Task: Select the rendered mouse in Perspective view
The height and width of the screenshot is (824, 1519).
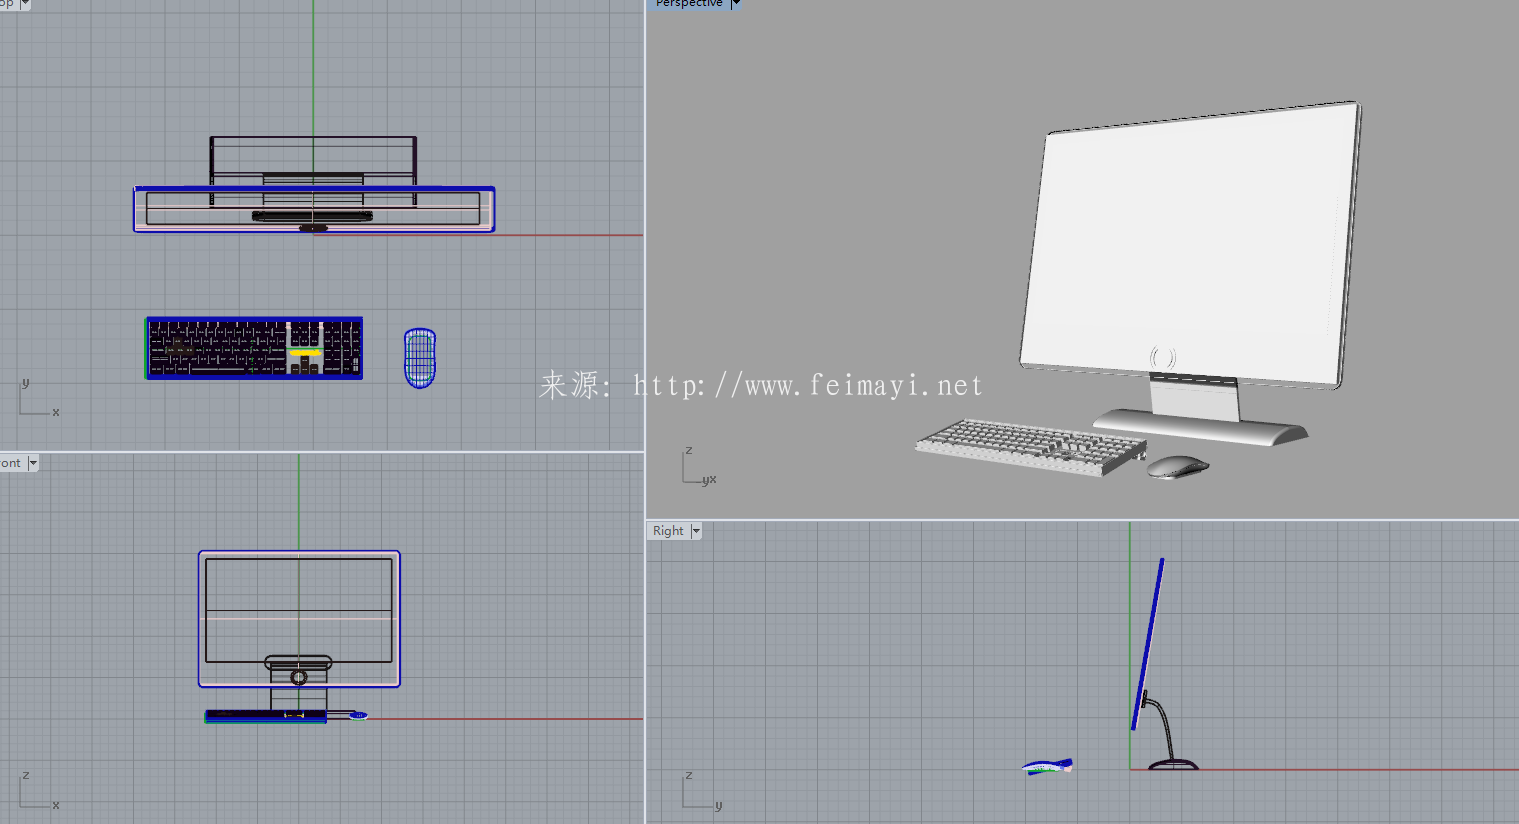Action: pyautogui.click(x=1177, y=466)
